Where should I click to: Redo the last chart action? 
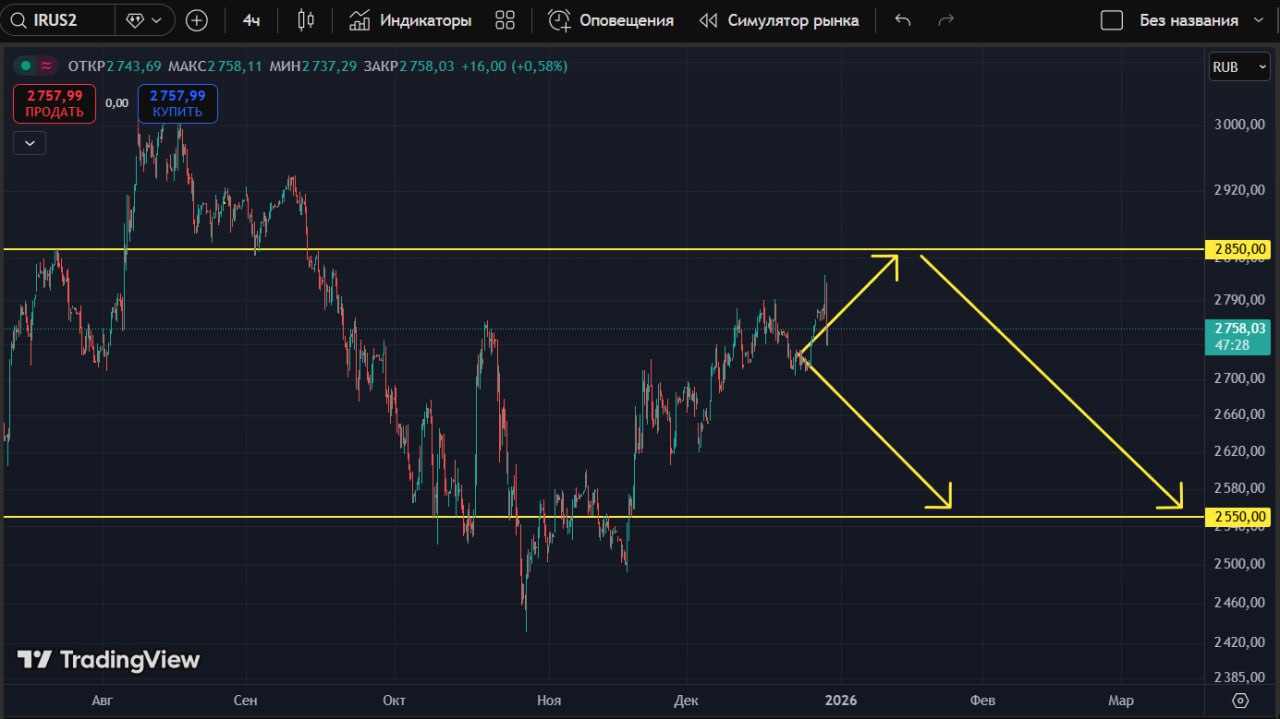pyautogui.click(x=946, y=20)
